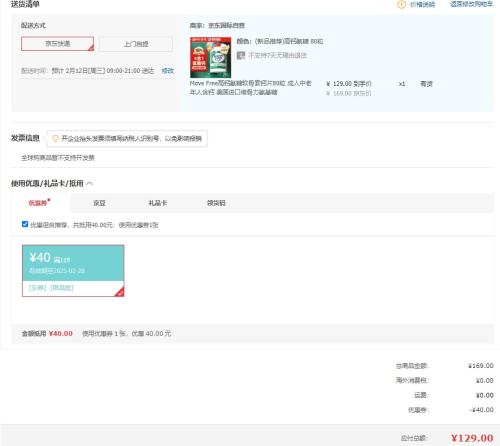
Task: Click 修改 link next to delivery time
Action: pos(168,71)
